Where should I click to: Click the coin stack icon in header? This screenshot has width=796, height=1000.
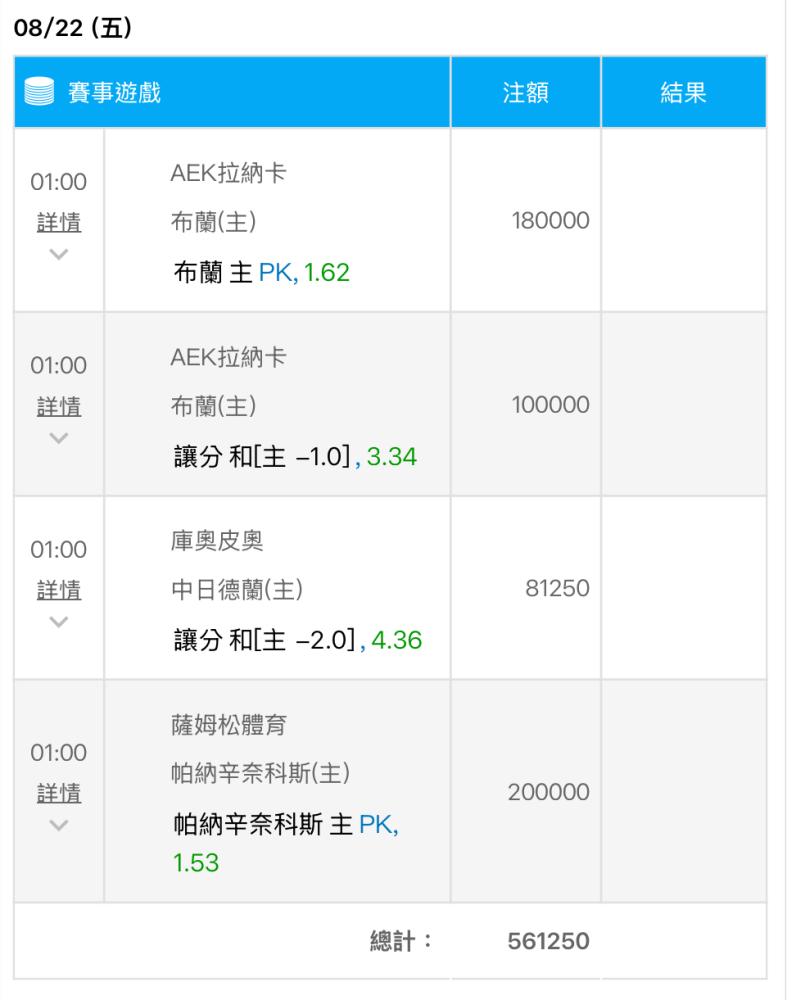tap(39, 91)
